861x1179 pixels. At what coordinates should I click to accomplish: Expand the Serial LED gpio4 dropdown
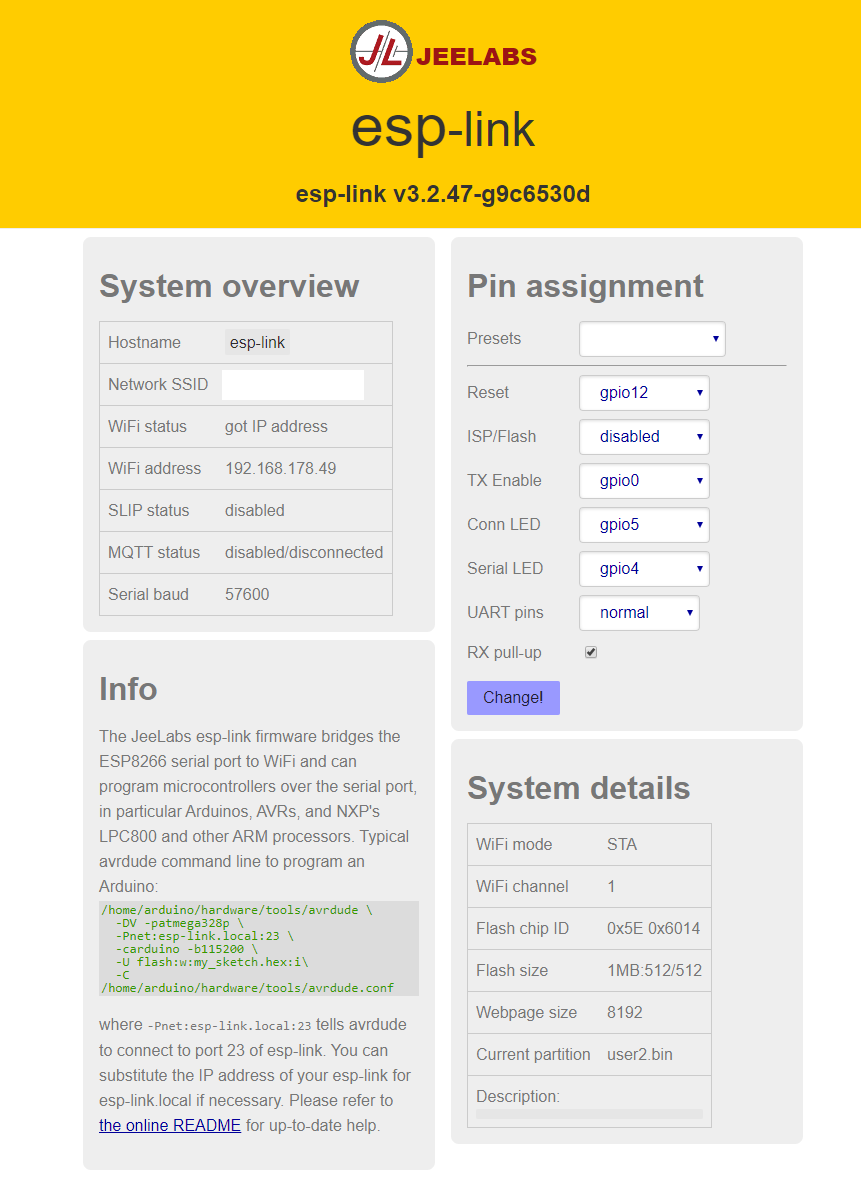(x=644, y=569)
